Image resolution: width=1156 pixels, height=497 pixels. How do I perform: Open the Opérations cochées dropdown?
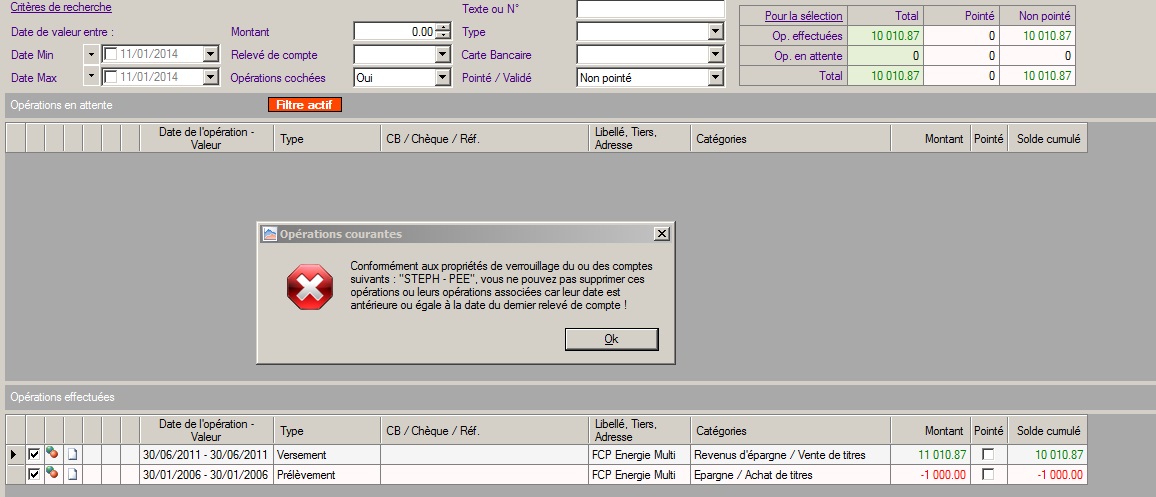[x=442, y=77]
